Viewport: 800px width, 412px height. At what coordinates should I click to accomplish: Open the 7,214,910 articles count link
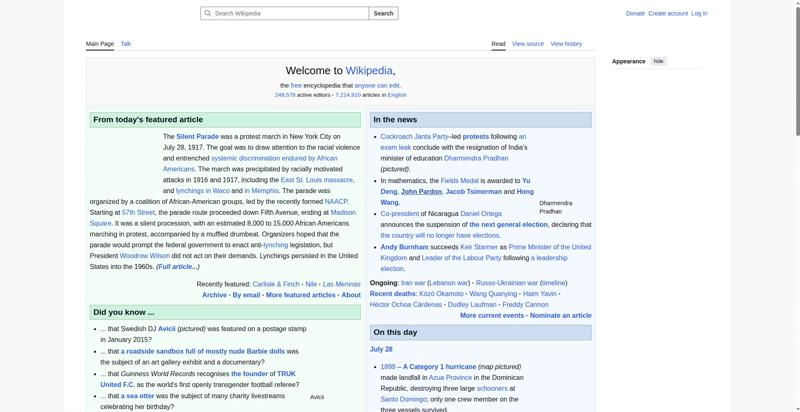[x=348, y=95]
